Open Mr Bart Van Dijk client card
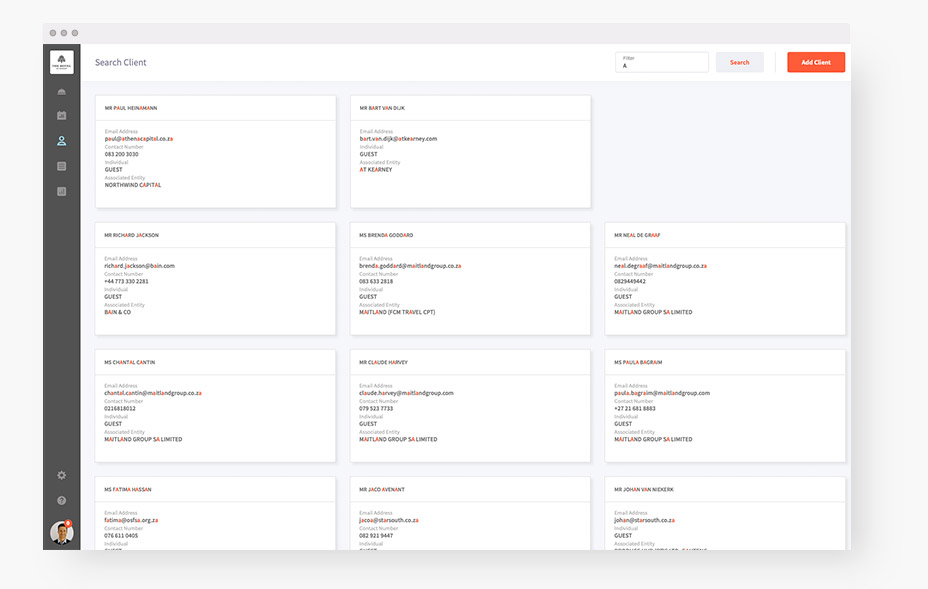Viewport: 928px width, 589px height. point(471,152)
